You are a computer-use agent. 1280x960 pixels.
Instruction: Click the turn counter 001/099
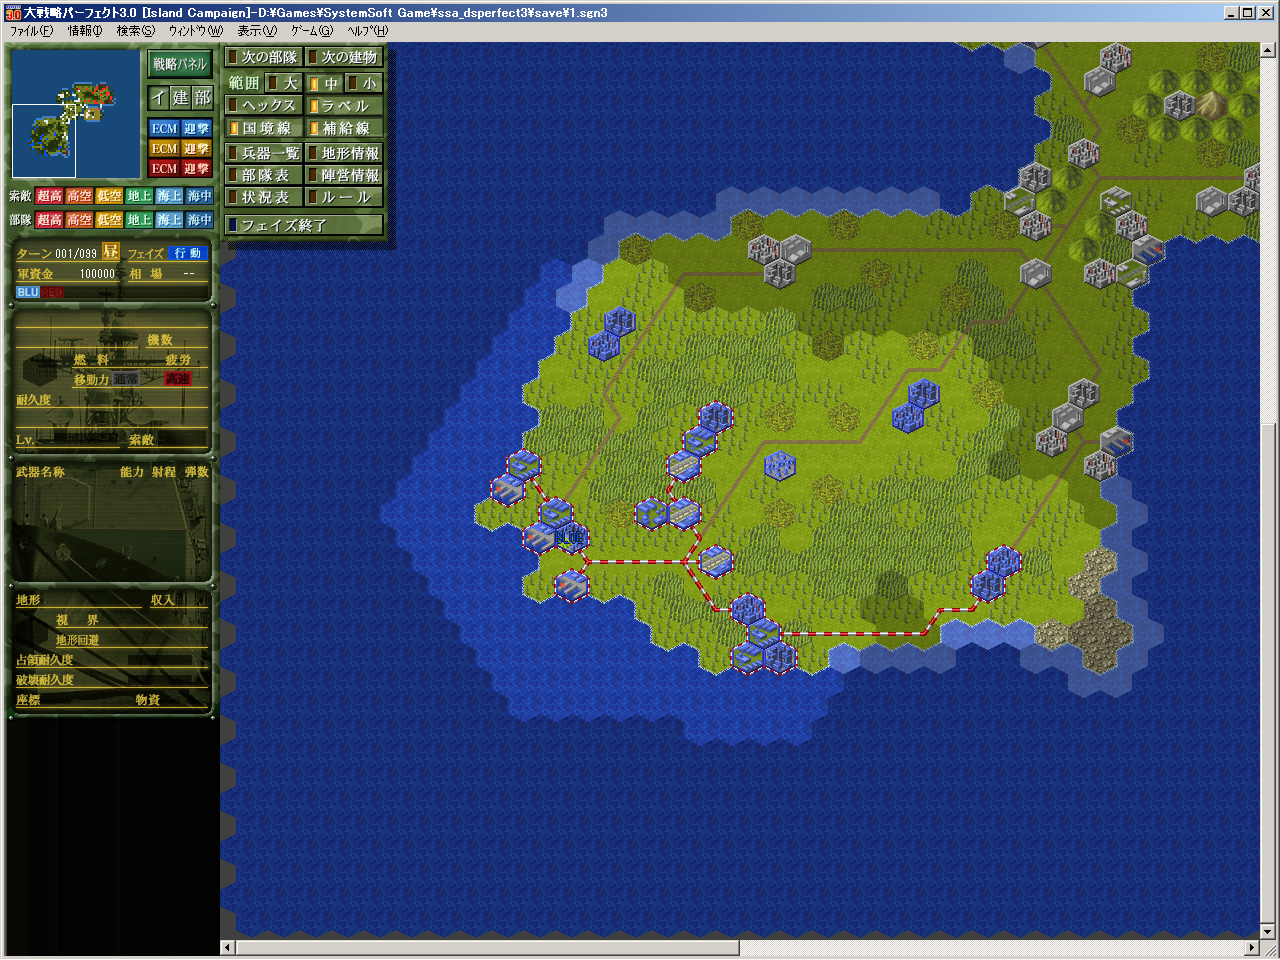click(76, 254)
